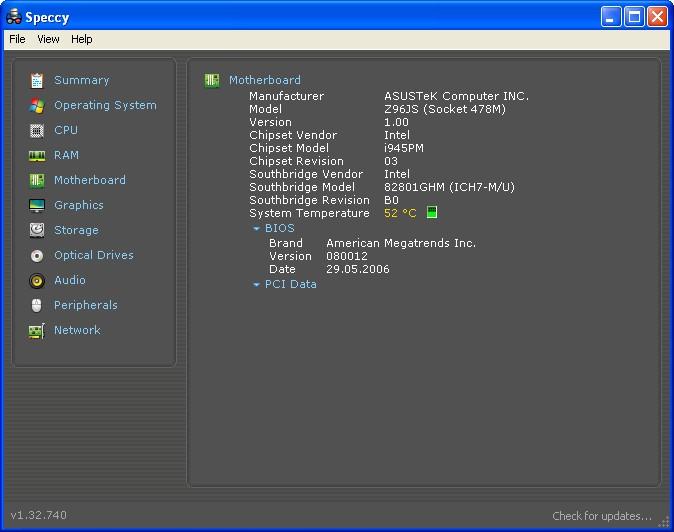Viewport: 674px width, 532px height.
Task: Close the Speccy window
Action: [x=657, y=17]
